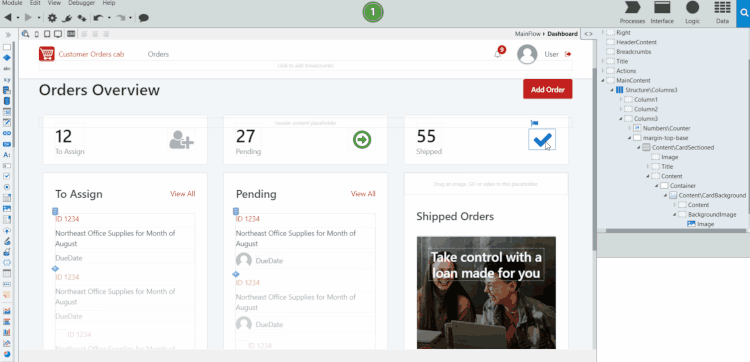Toggle the dark keyboard-style toolbar icon
750x362 pixels.
pos(71,34)
